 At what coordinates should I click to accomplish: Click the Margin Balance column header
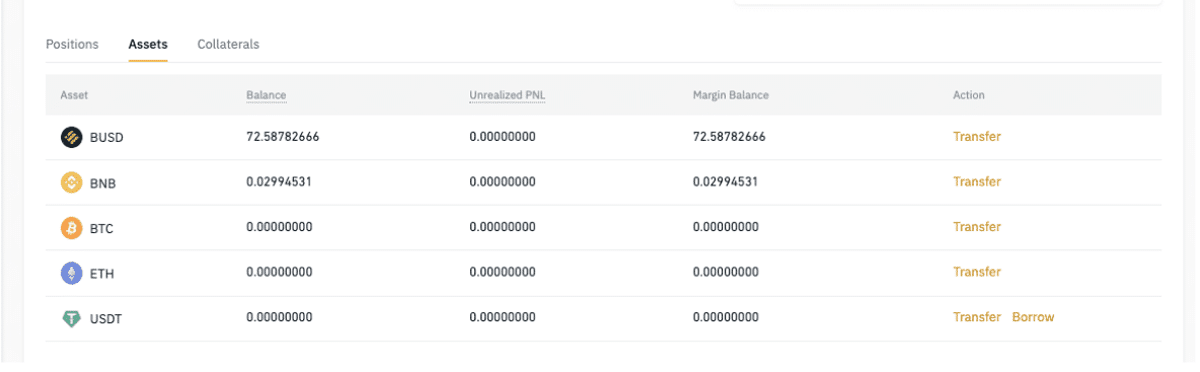pos(731,95)
